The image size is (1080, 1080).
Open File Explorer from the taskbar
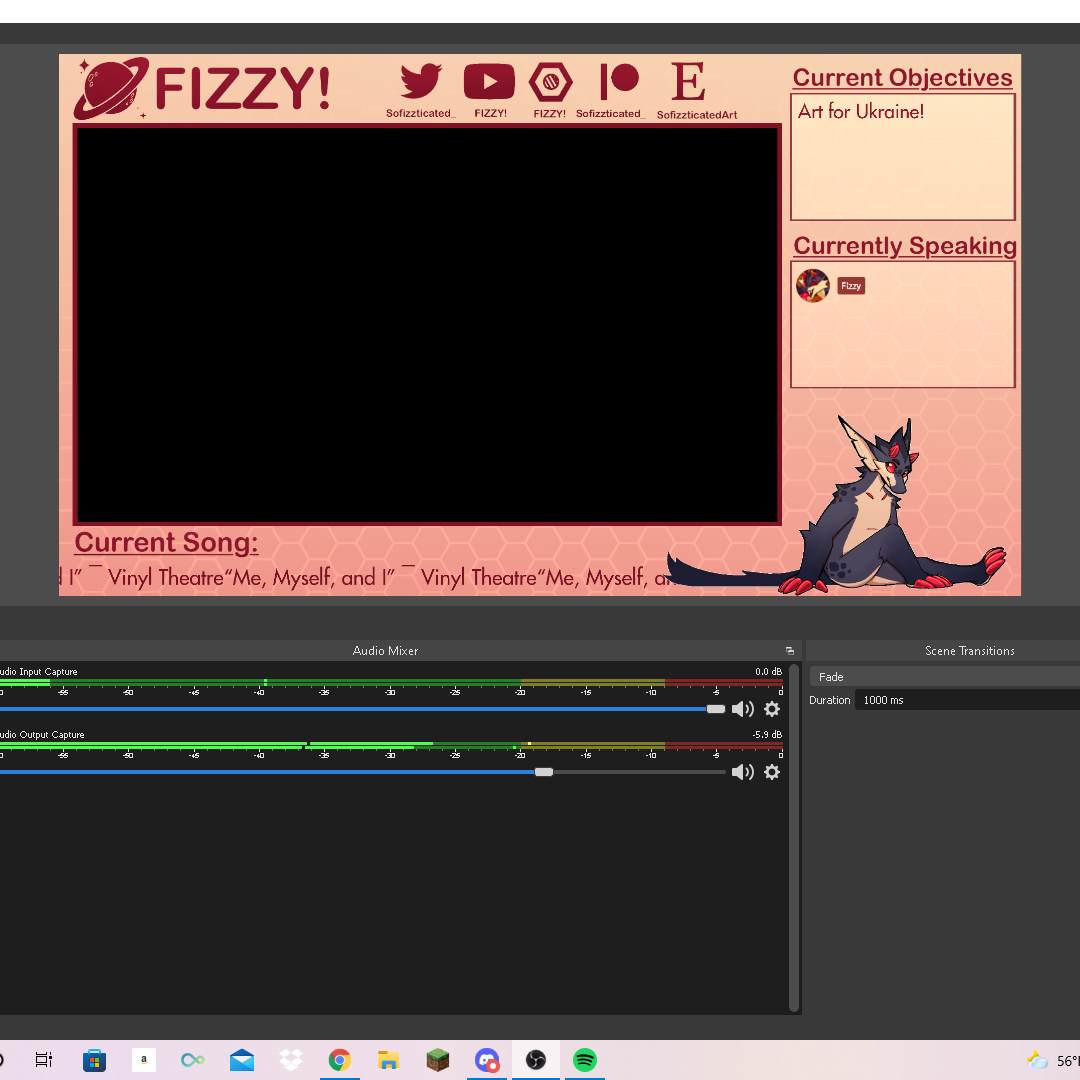coord(388,1060)
